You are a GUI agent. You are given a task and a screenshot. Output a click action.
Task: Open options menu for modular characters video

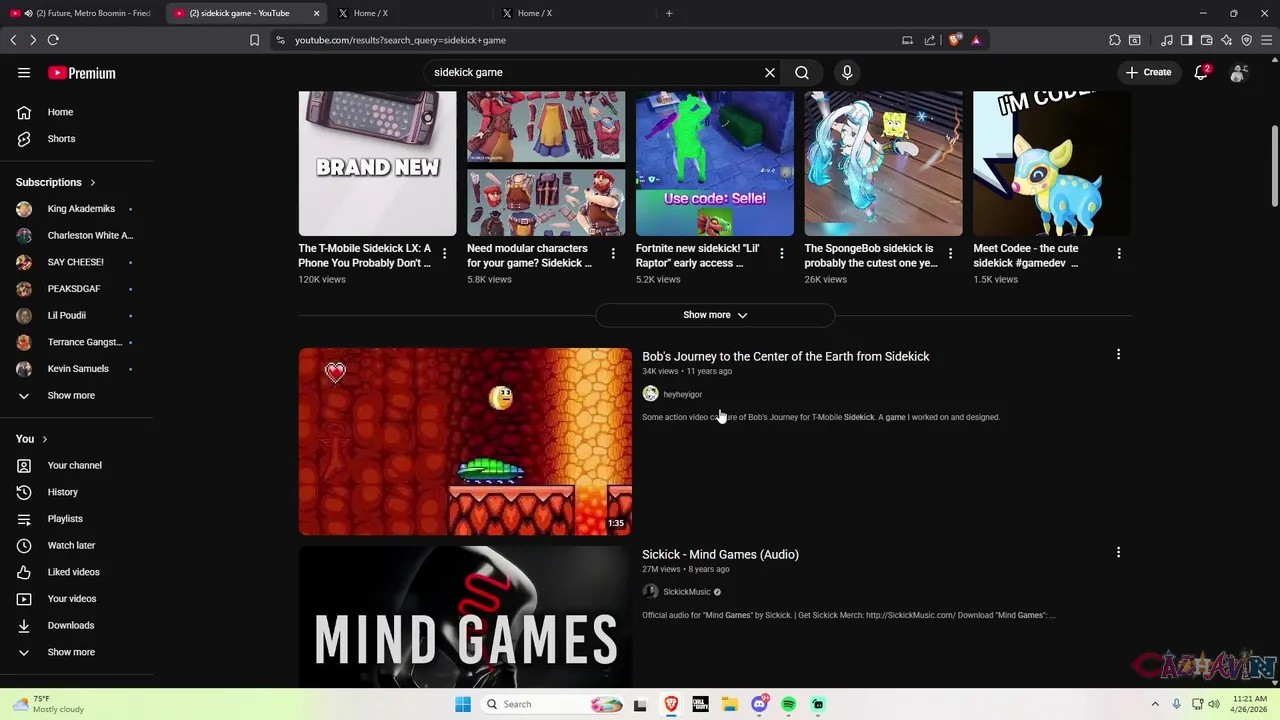click(x=613, y=254)
